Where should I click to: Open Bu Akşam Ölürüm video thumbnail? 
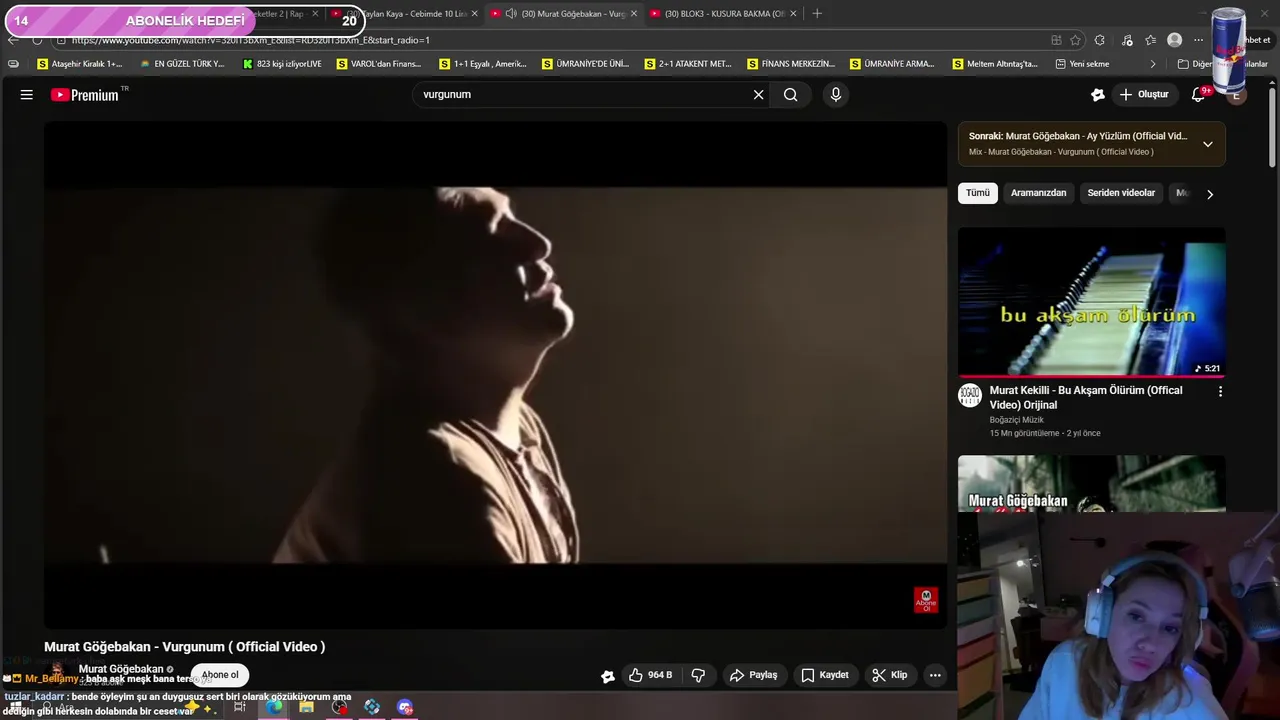click(1091, 303)
